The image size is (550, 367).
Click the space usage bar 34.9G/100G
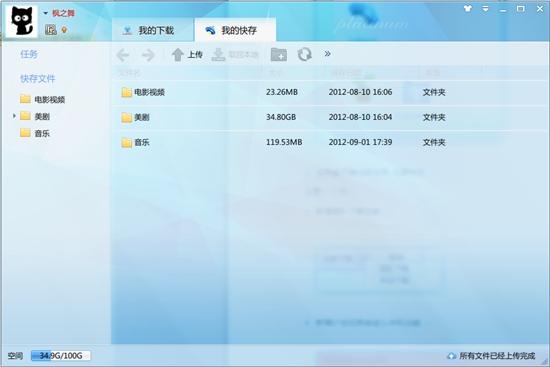[60, 356]
